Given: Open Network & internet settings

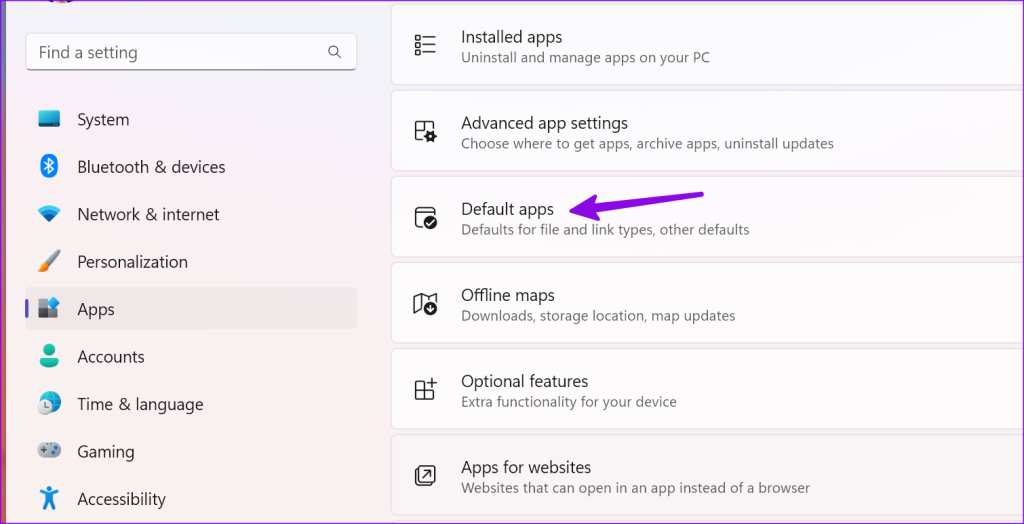Looking at the screenshot, I should coord(191,214).
